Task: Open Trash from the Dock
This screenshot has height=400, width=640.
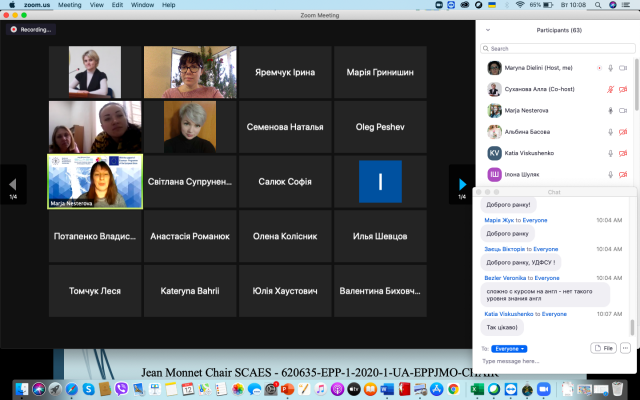Action: pos(618,389)
